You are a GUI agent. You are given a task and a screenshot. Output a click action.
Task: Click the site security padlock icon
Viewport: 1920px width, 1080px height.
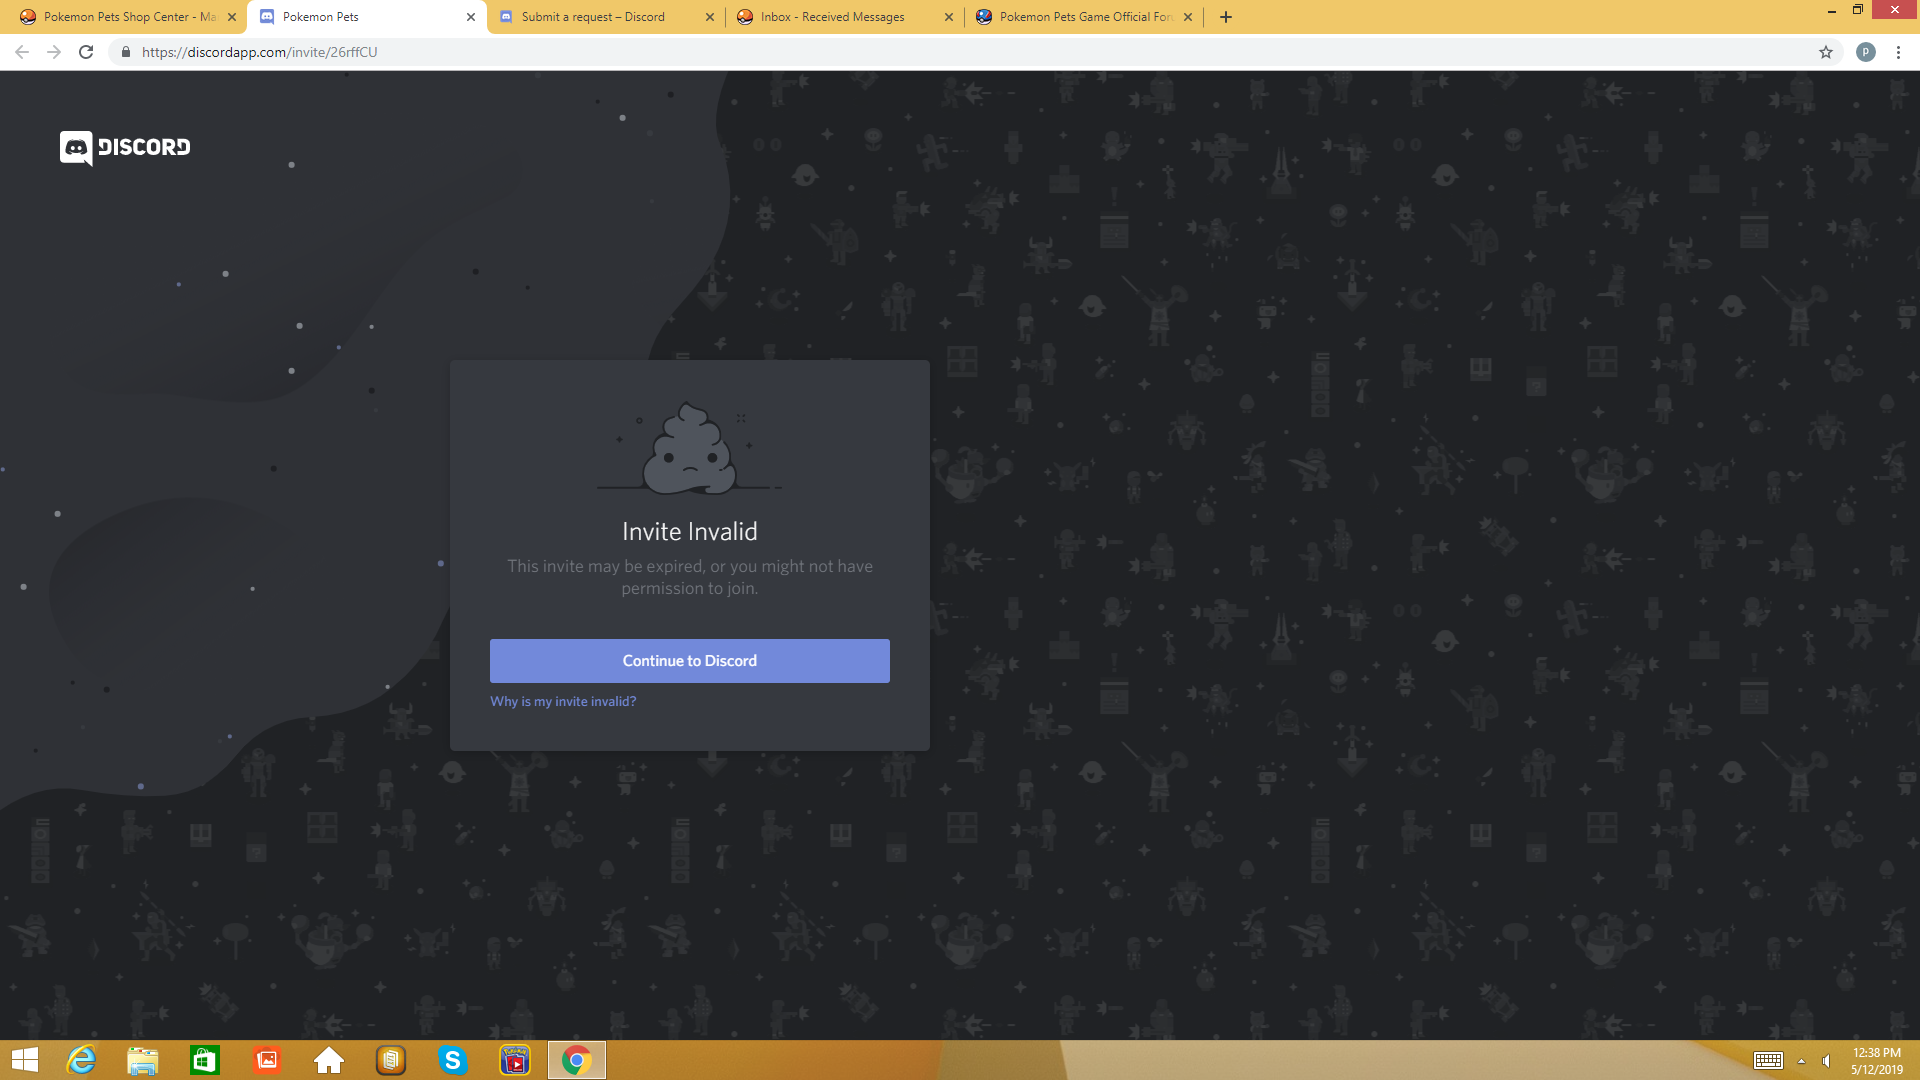126,52
